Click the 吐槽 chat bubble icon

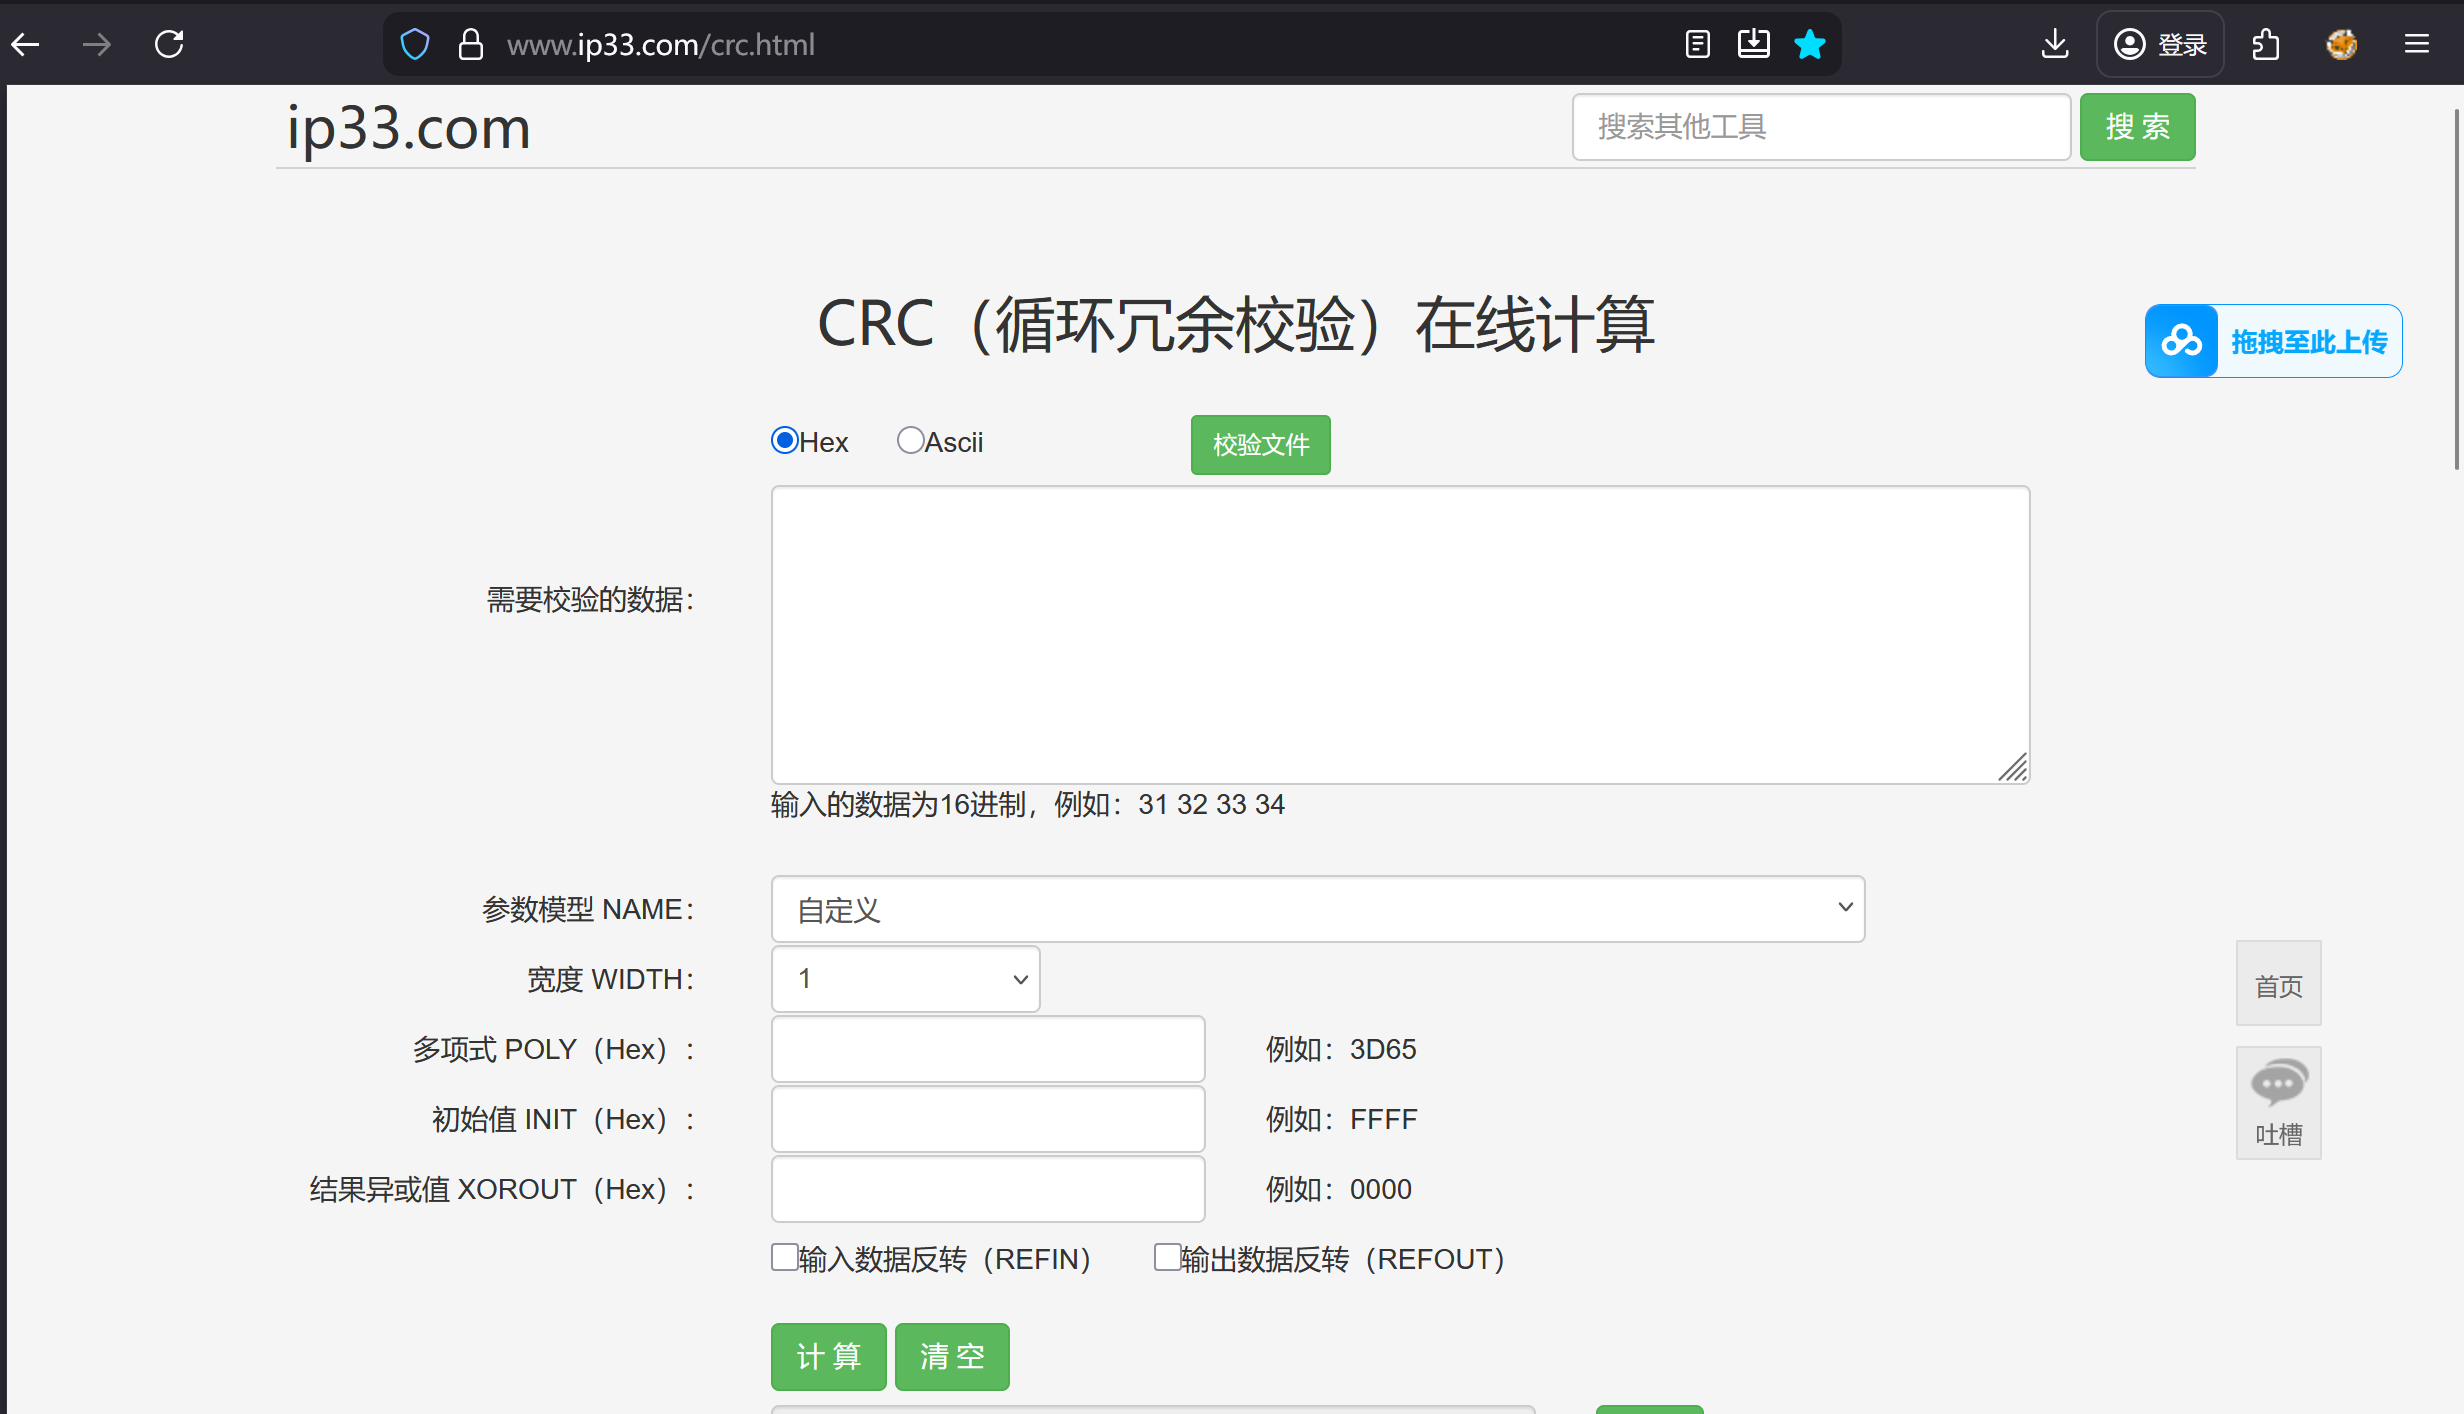pyautogui.click(x=2278, y=1083)
